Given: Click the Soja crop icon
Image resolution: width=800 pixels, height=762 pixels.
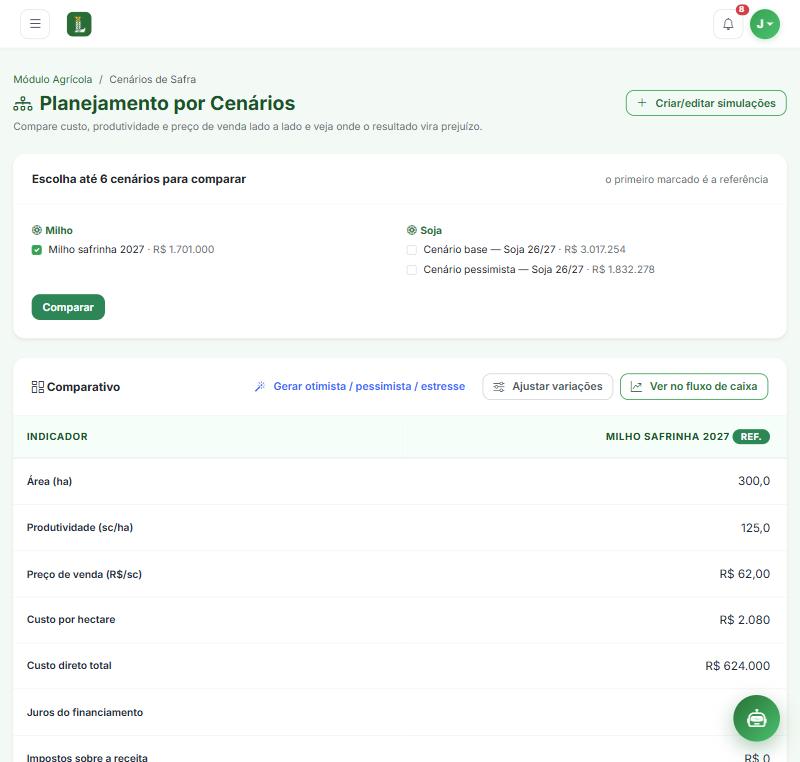Looking at the screenshot, I should pos(412,230).
